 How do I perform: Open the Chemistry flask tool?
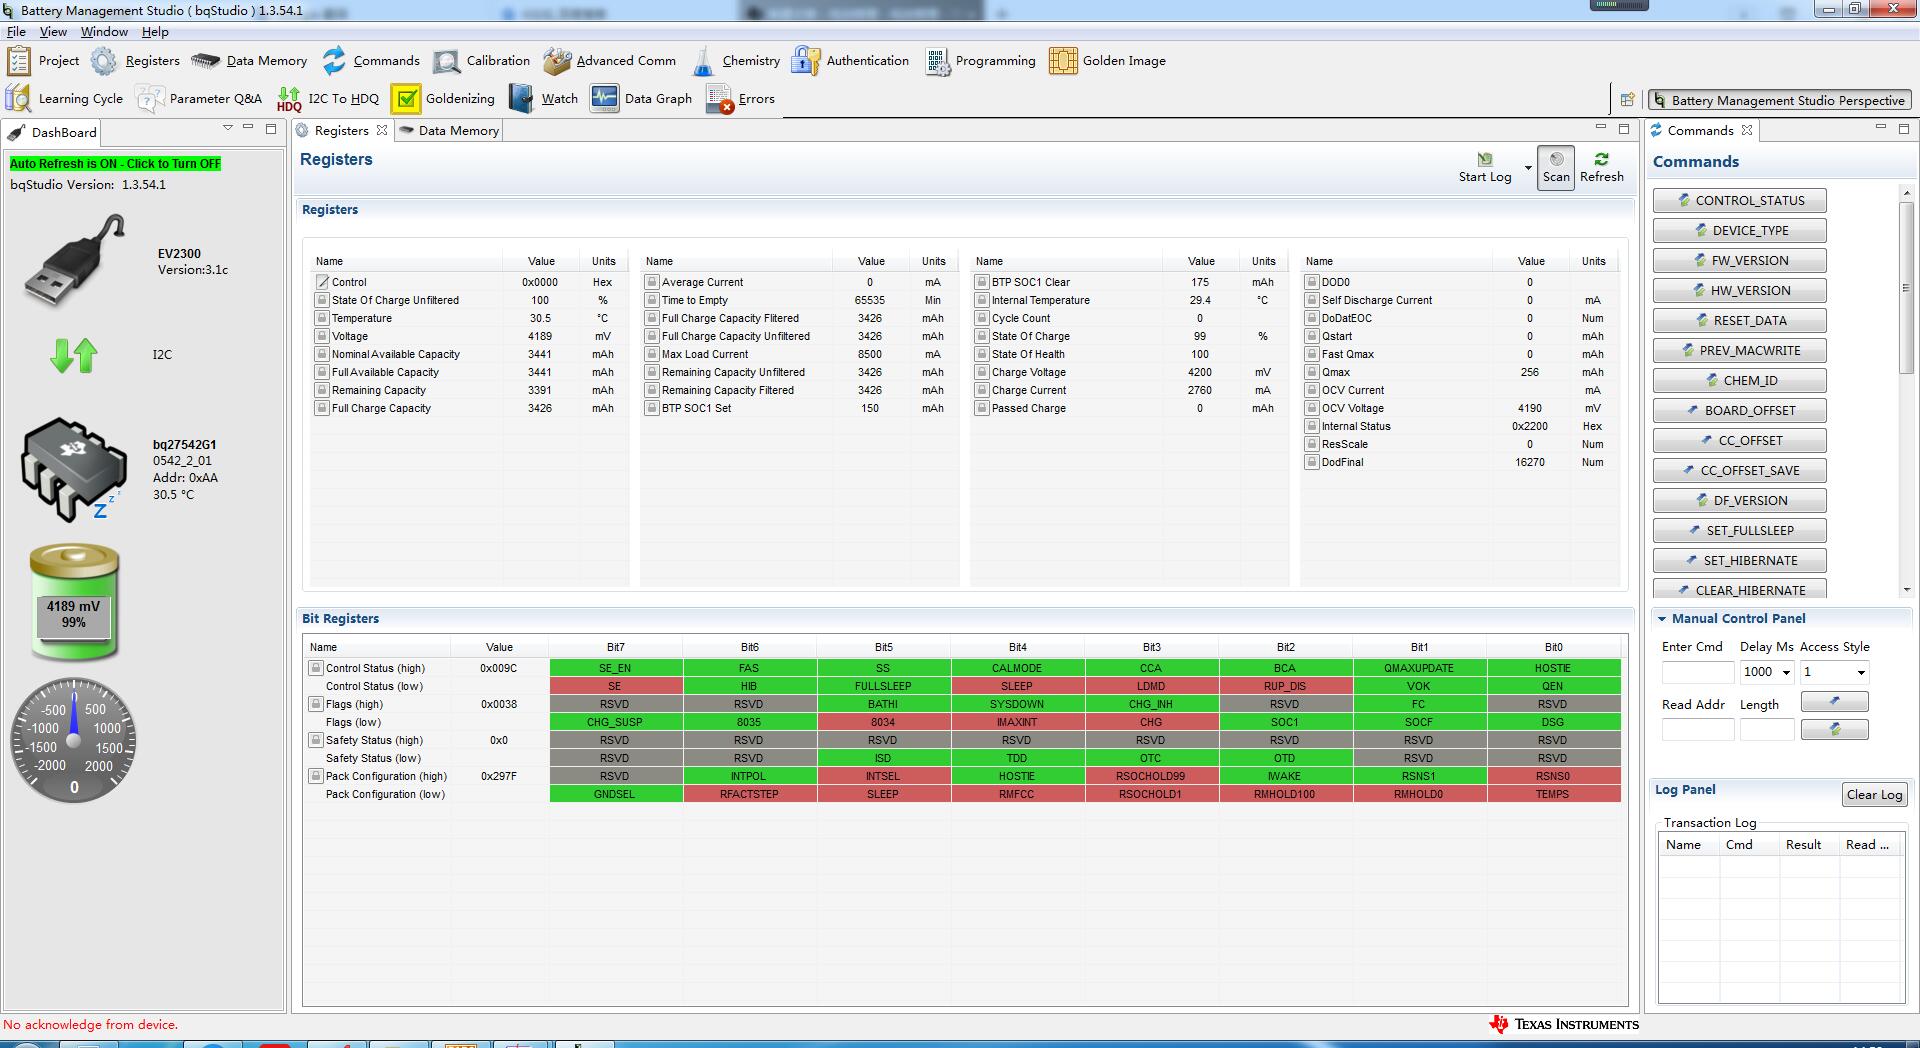[735, 61]
